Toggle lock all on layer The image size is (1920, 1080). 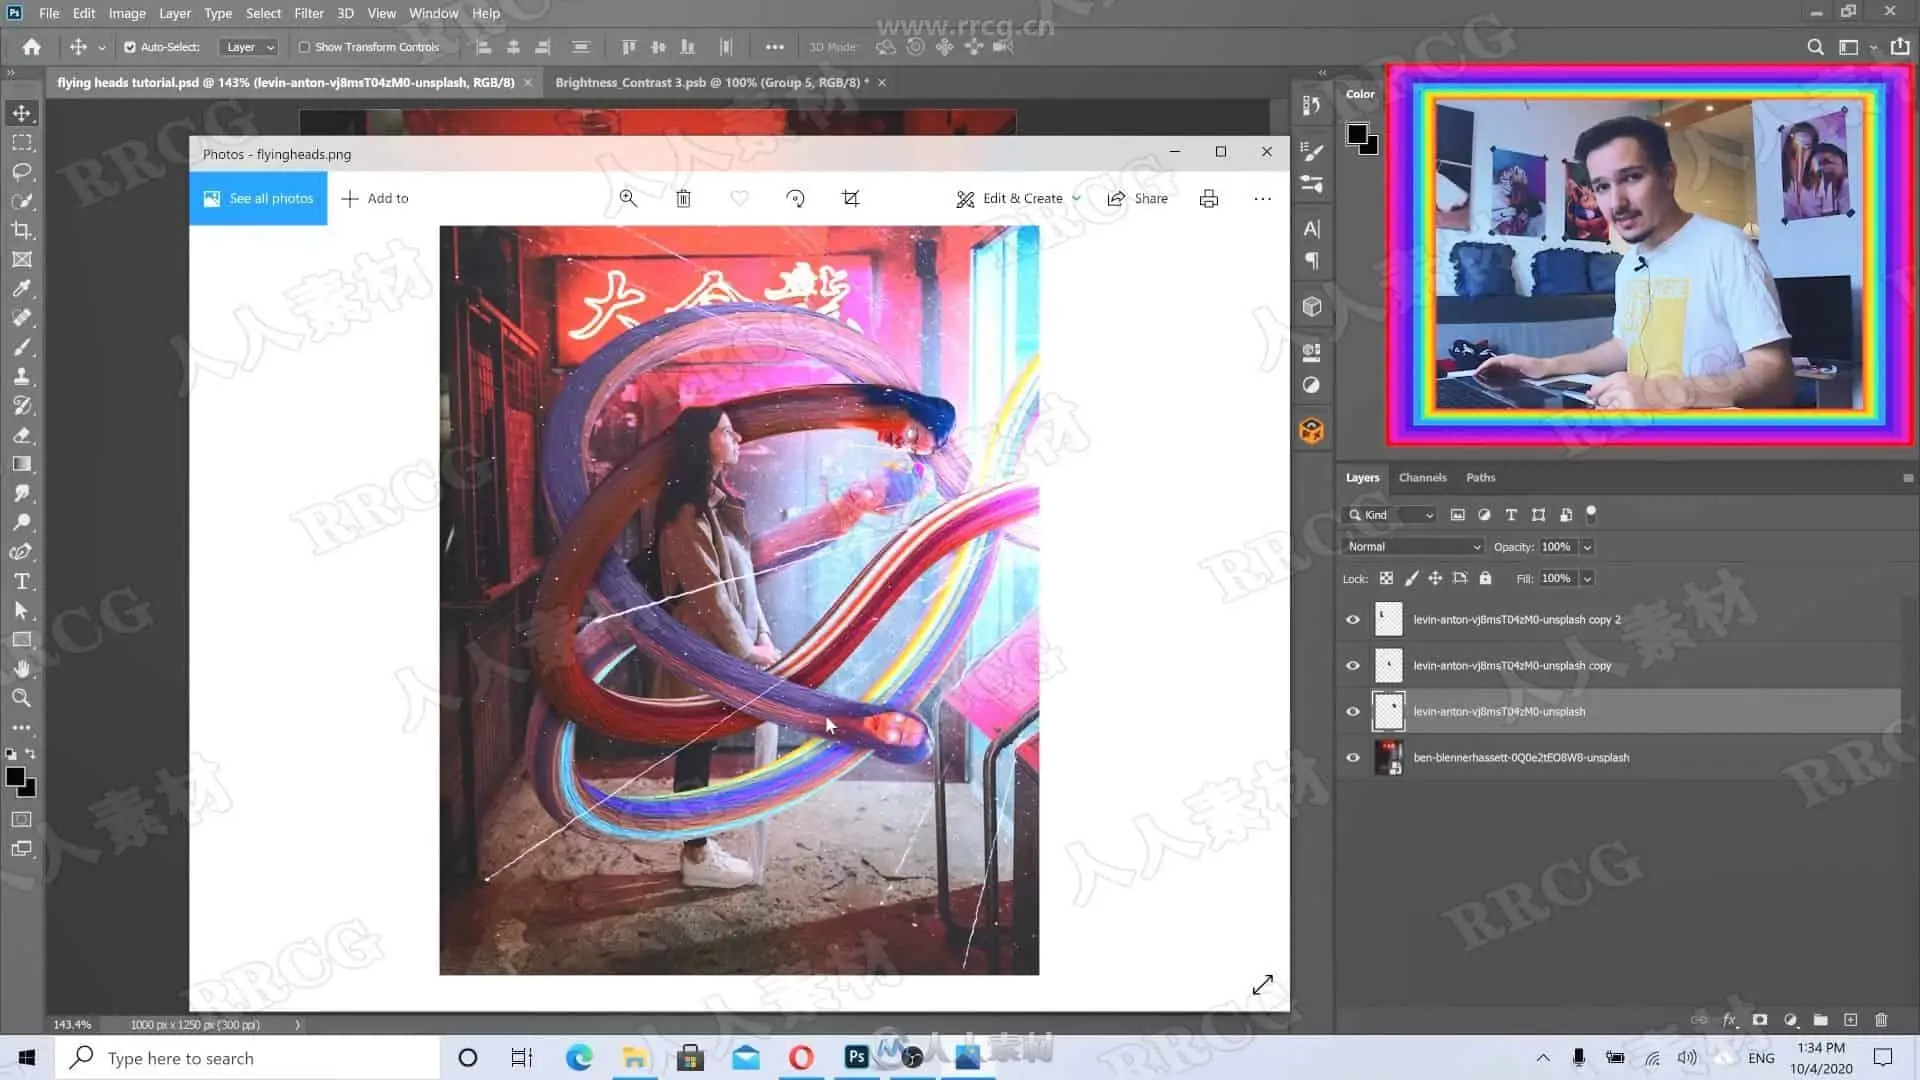(x=1485, y=578)
